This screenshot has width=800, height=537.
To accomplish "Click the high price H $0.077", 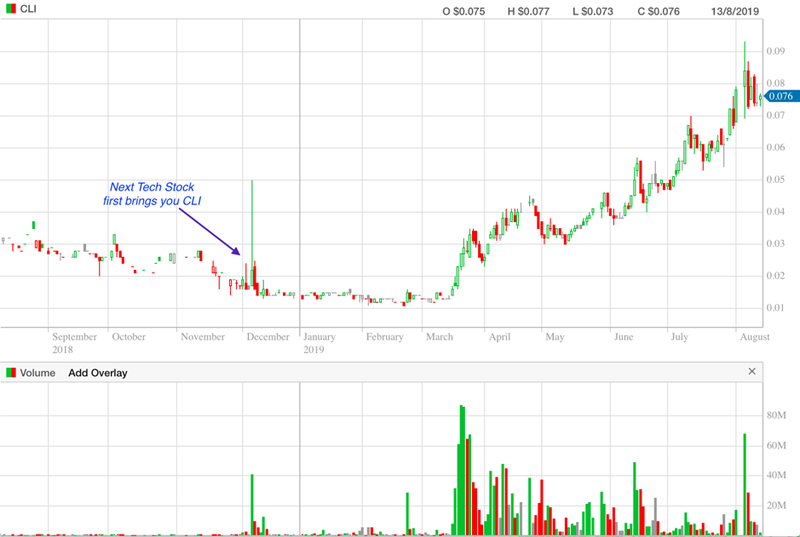I will tap(528, 11).
